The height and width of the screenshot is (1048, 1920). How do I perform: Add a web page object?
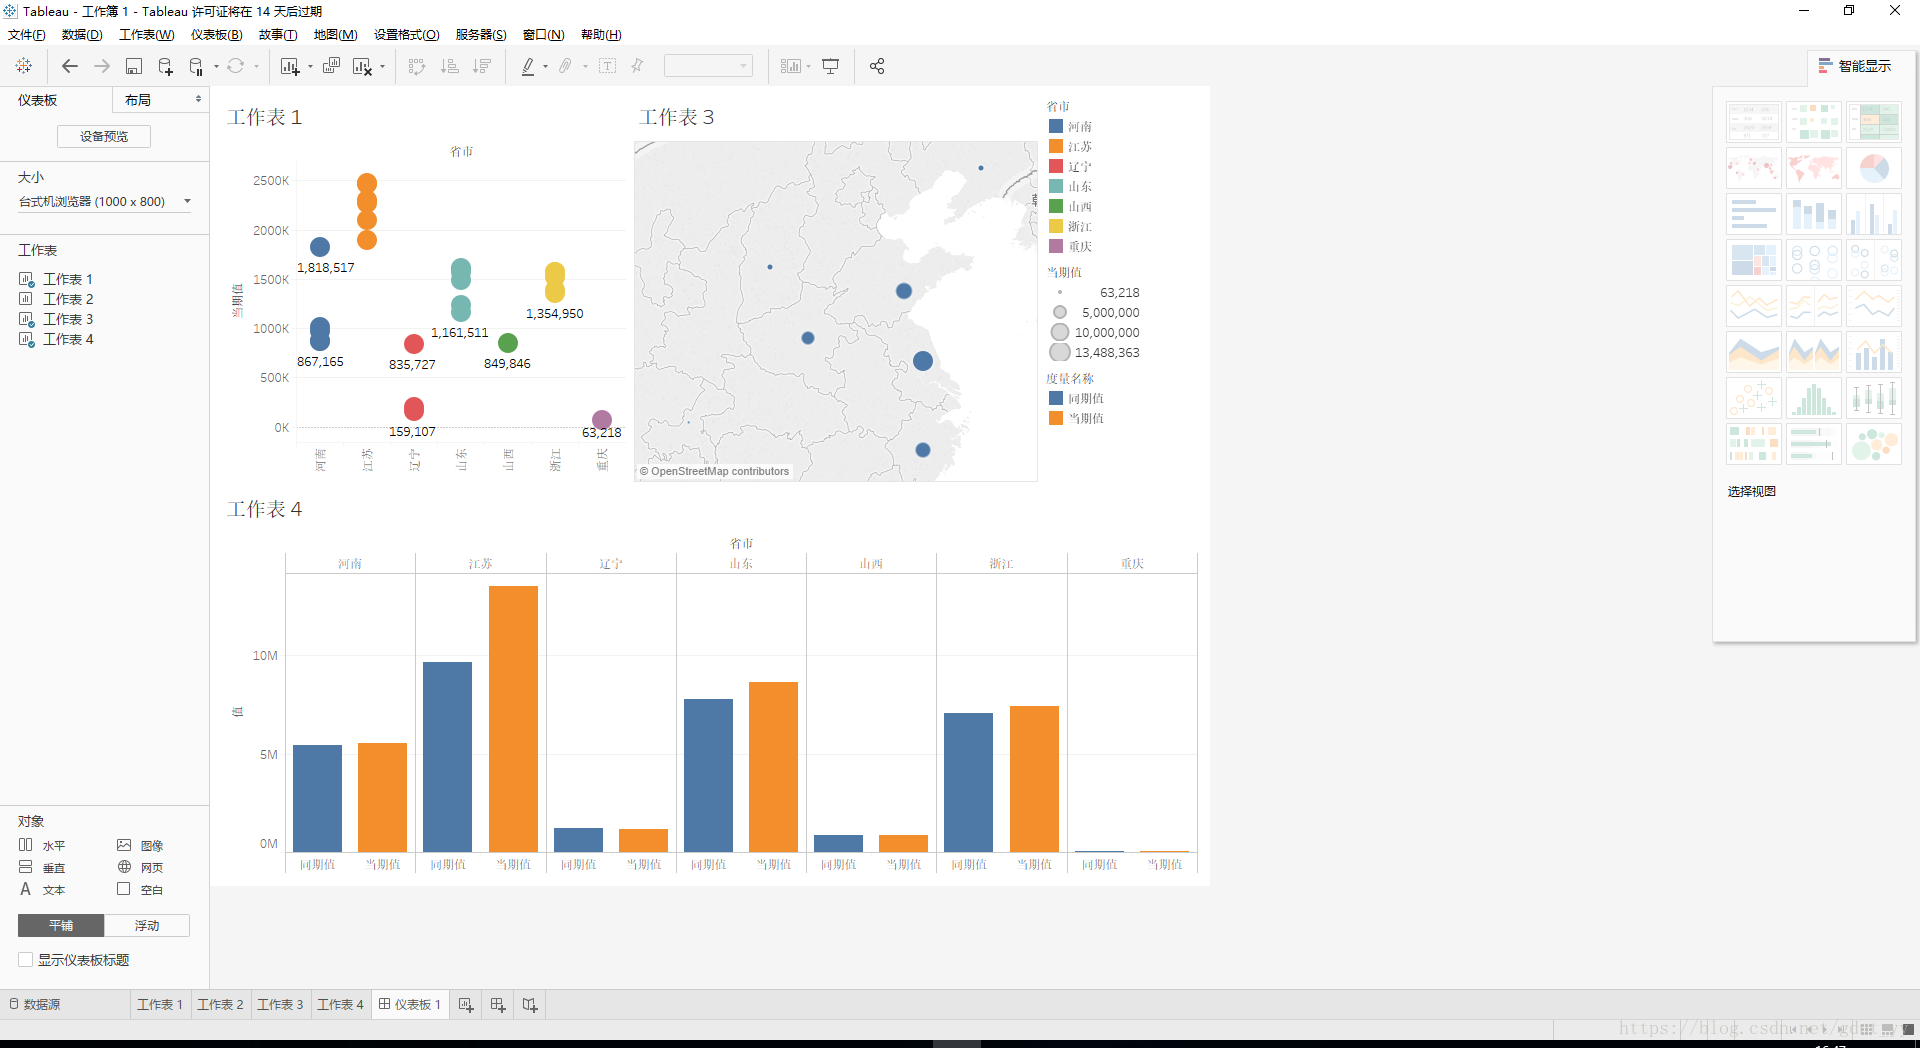(140, 867)
